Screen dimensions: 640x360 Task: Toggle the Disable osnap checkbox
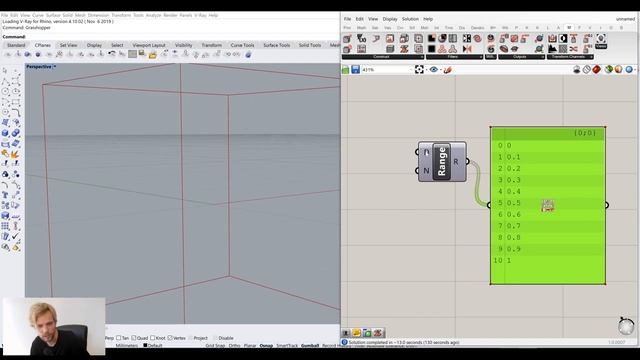(215, 338)
